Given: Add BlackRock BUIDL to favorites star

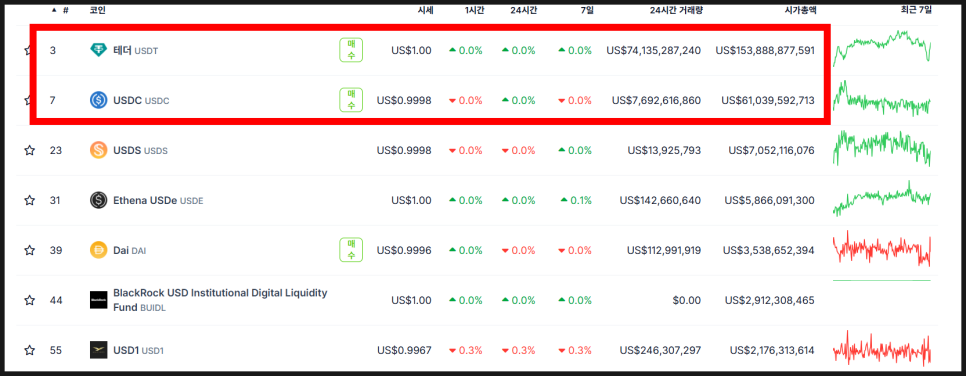Looking at the screenshot, I should [29, 300].
